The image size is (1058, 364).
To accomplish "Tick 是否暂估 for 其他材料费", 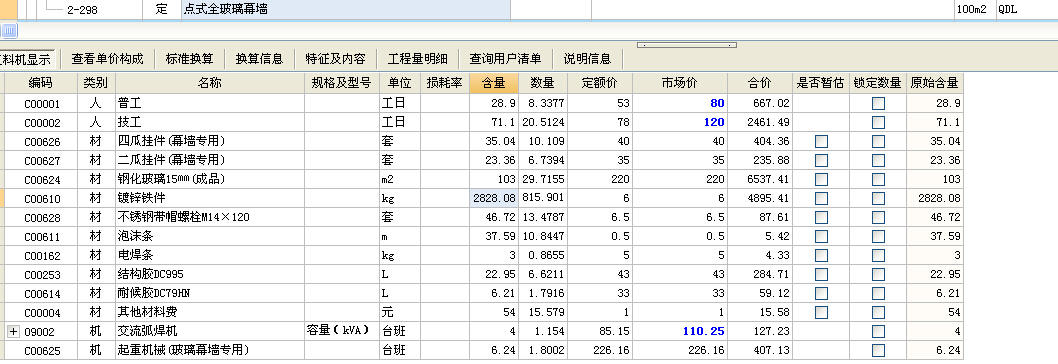I will tap(821, 312).
